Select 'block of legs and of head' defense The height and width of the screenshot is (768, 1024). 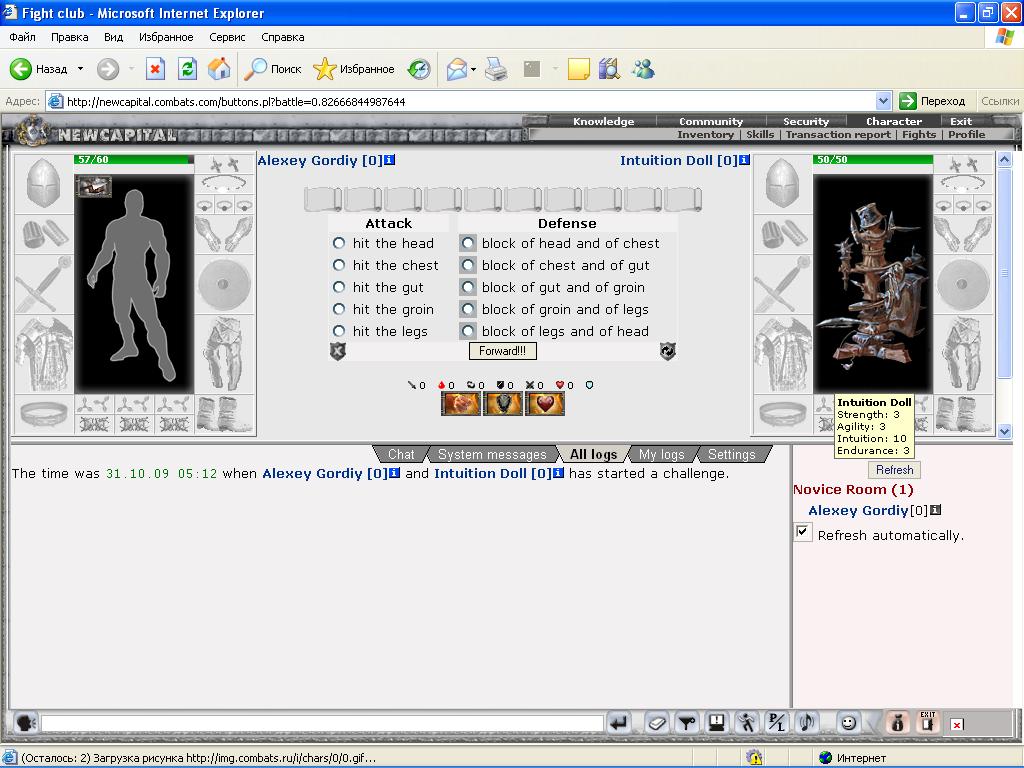click(468, 331)
